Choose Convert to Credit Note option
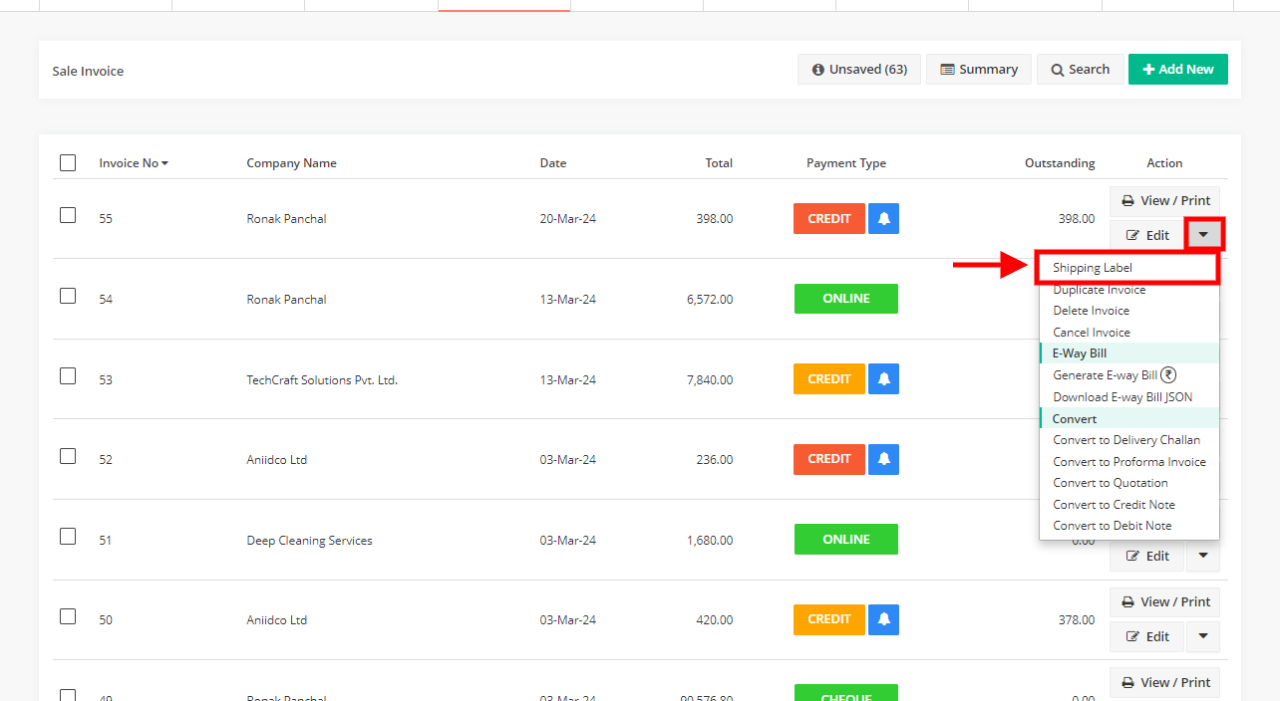This screenshot has height=701, width=1280. [x=1113, y=505]
